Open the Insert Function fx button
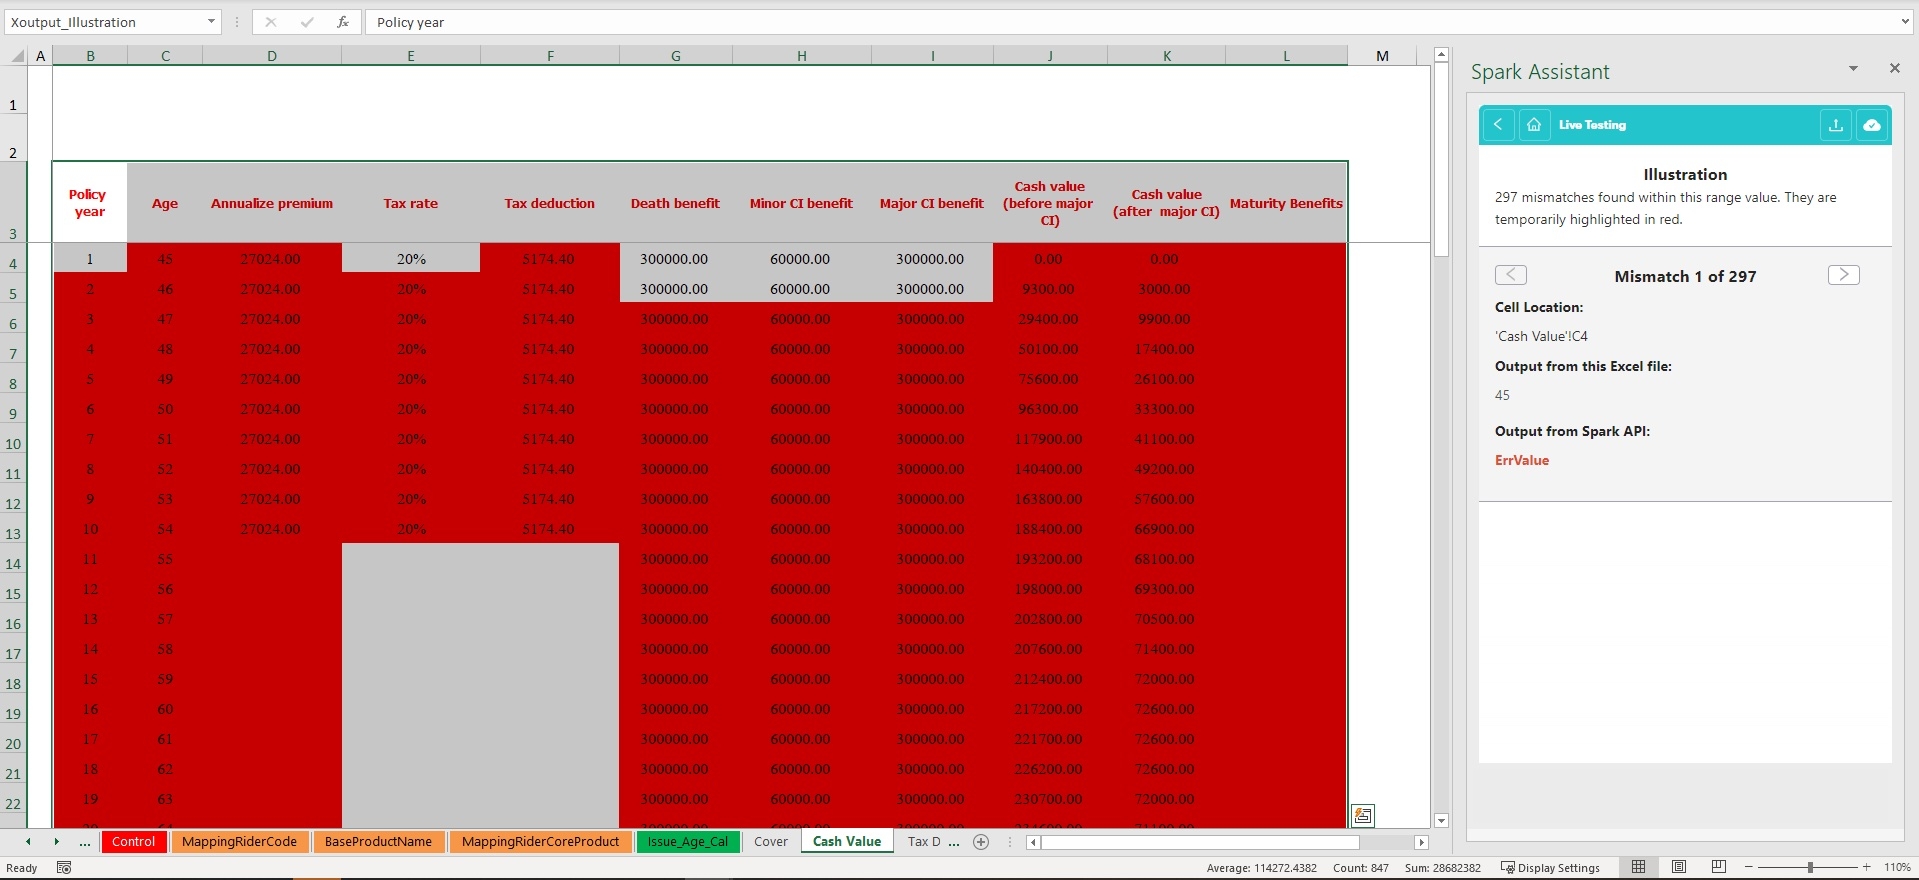 pos(342,22)
